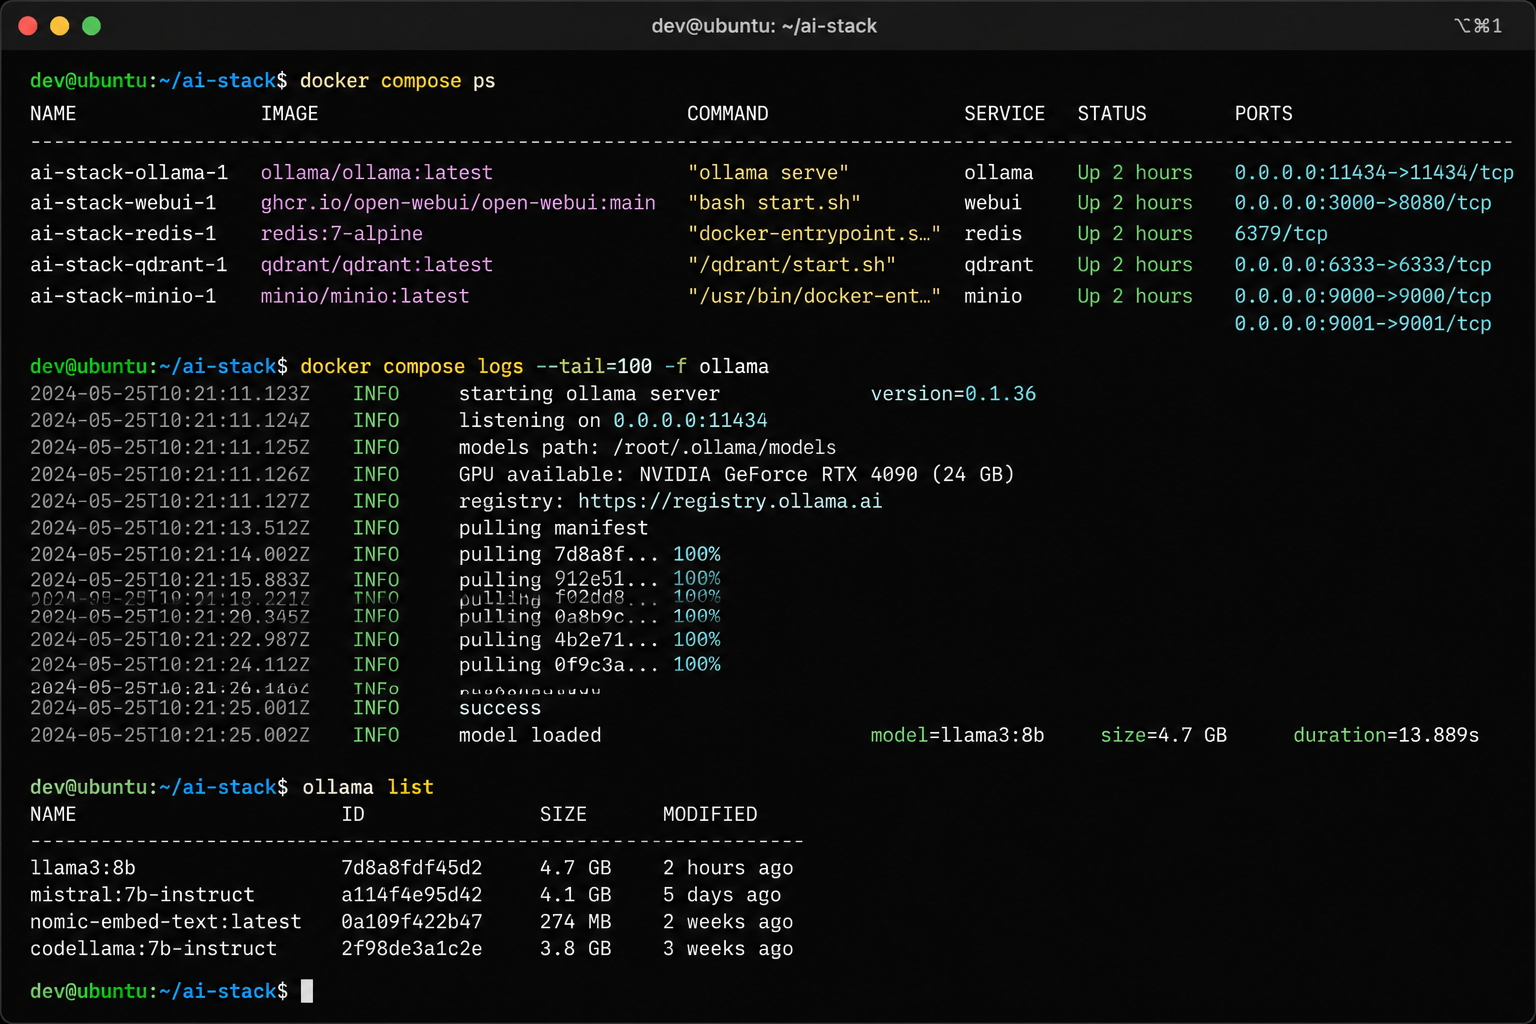This screenshot has height=1024, width=1536.
Task: Select the ID column header
Action: point(353,815)
